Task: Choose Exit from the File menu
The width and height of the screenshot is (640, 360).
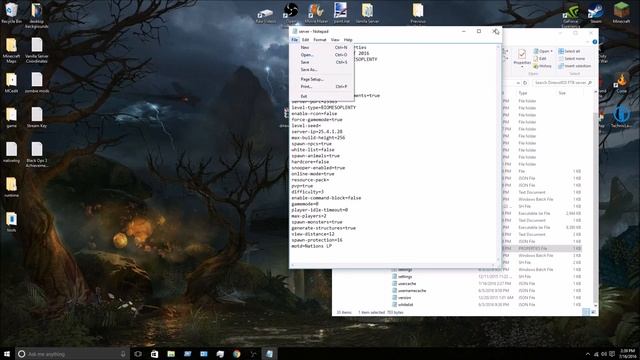Action: [x=322, y=96]
